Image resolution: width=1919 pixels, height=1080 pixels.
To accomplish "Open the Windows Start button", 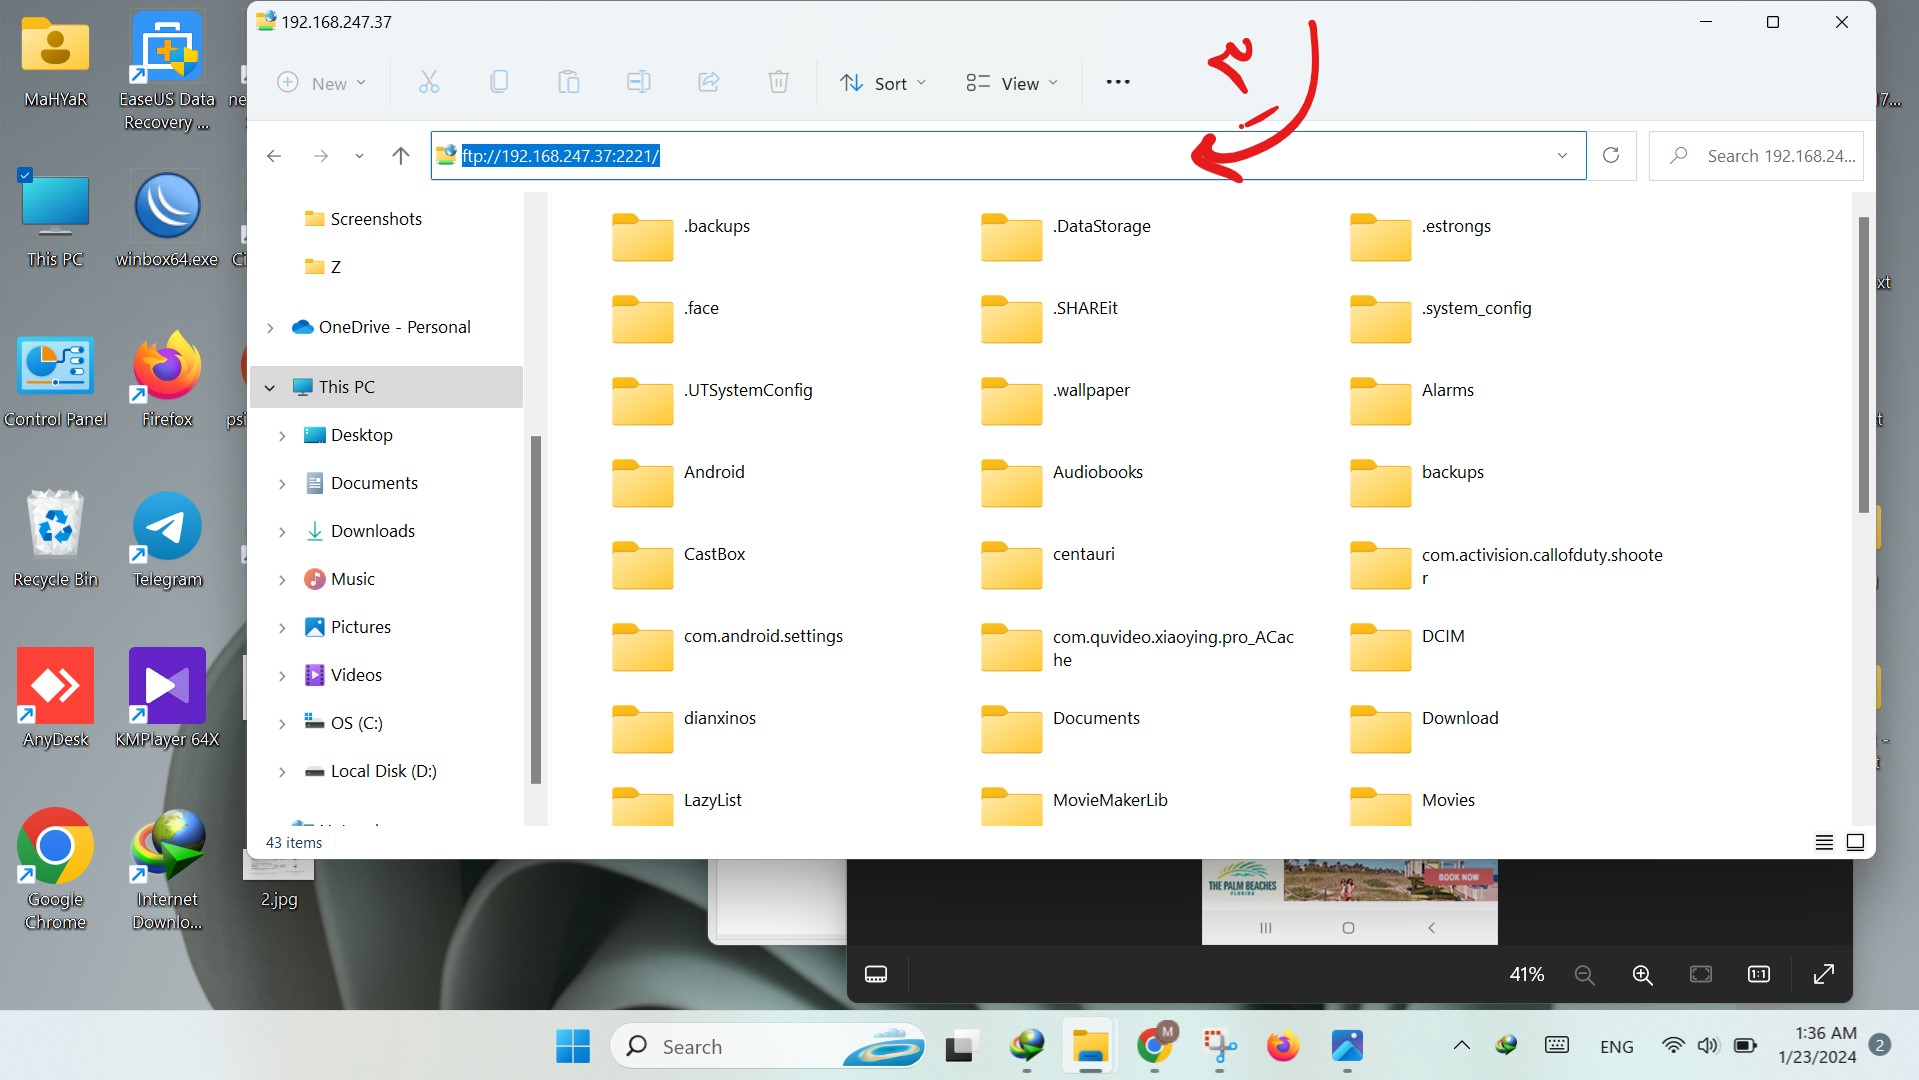I will click(x=573, y=1046).
